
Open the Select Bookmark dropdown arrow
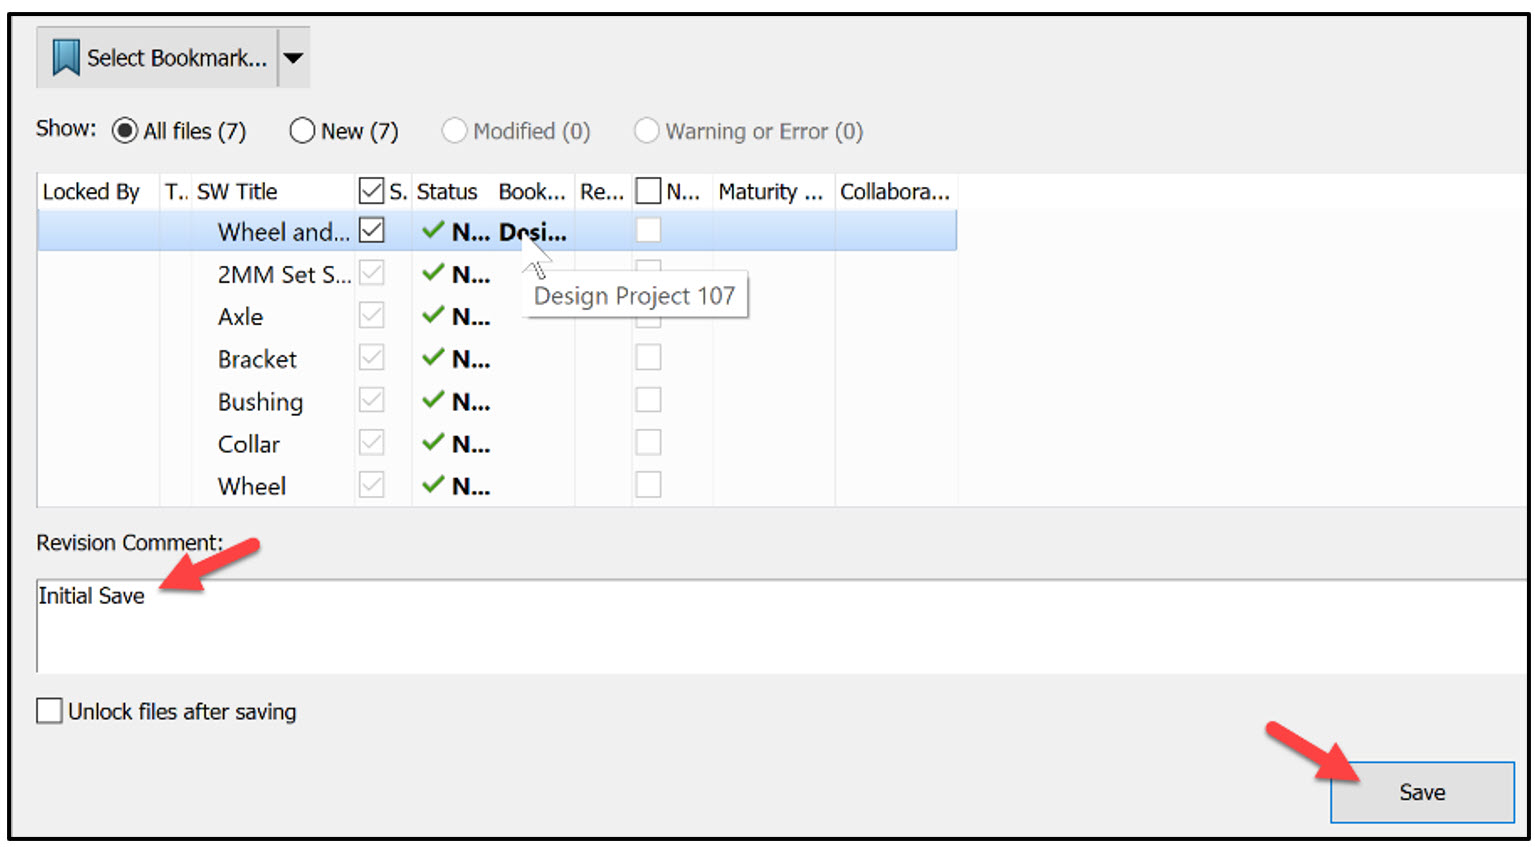coord(293,57)
